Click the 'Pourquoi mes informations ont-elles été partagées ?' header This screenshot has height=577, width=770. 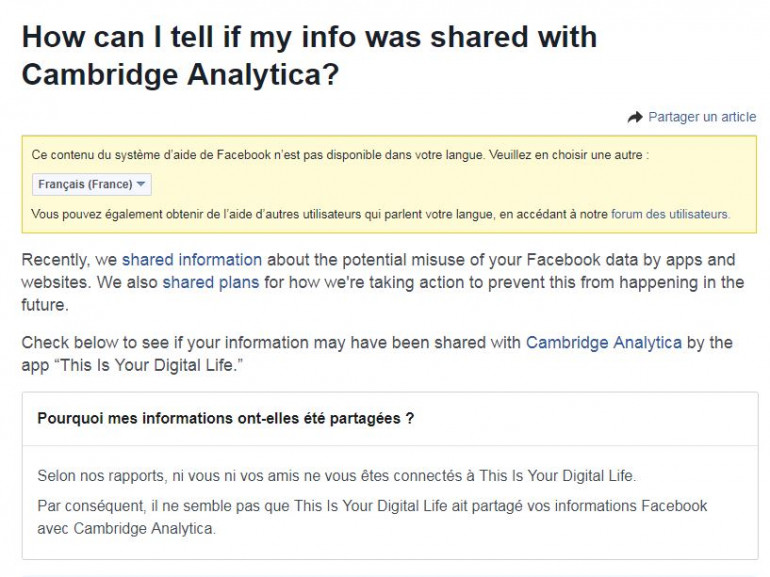pyautogui.click(x=226, y=418)
